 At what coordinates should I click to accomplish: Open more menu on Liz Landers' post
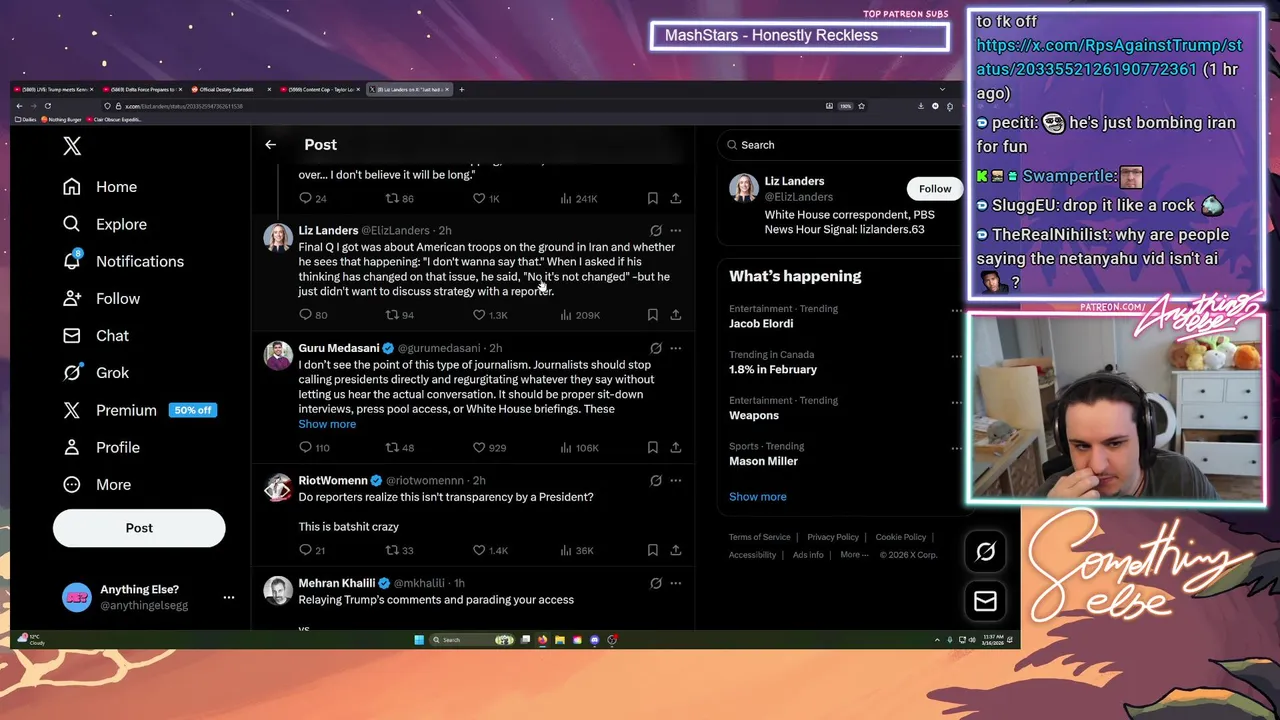click(x=676, y=231)
